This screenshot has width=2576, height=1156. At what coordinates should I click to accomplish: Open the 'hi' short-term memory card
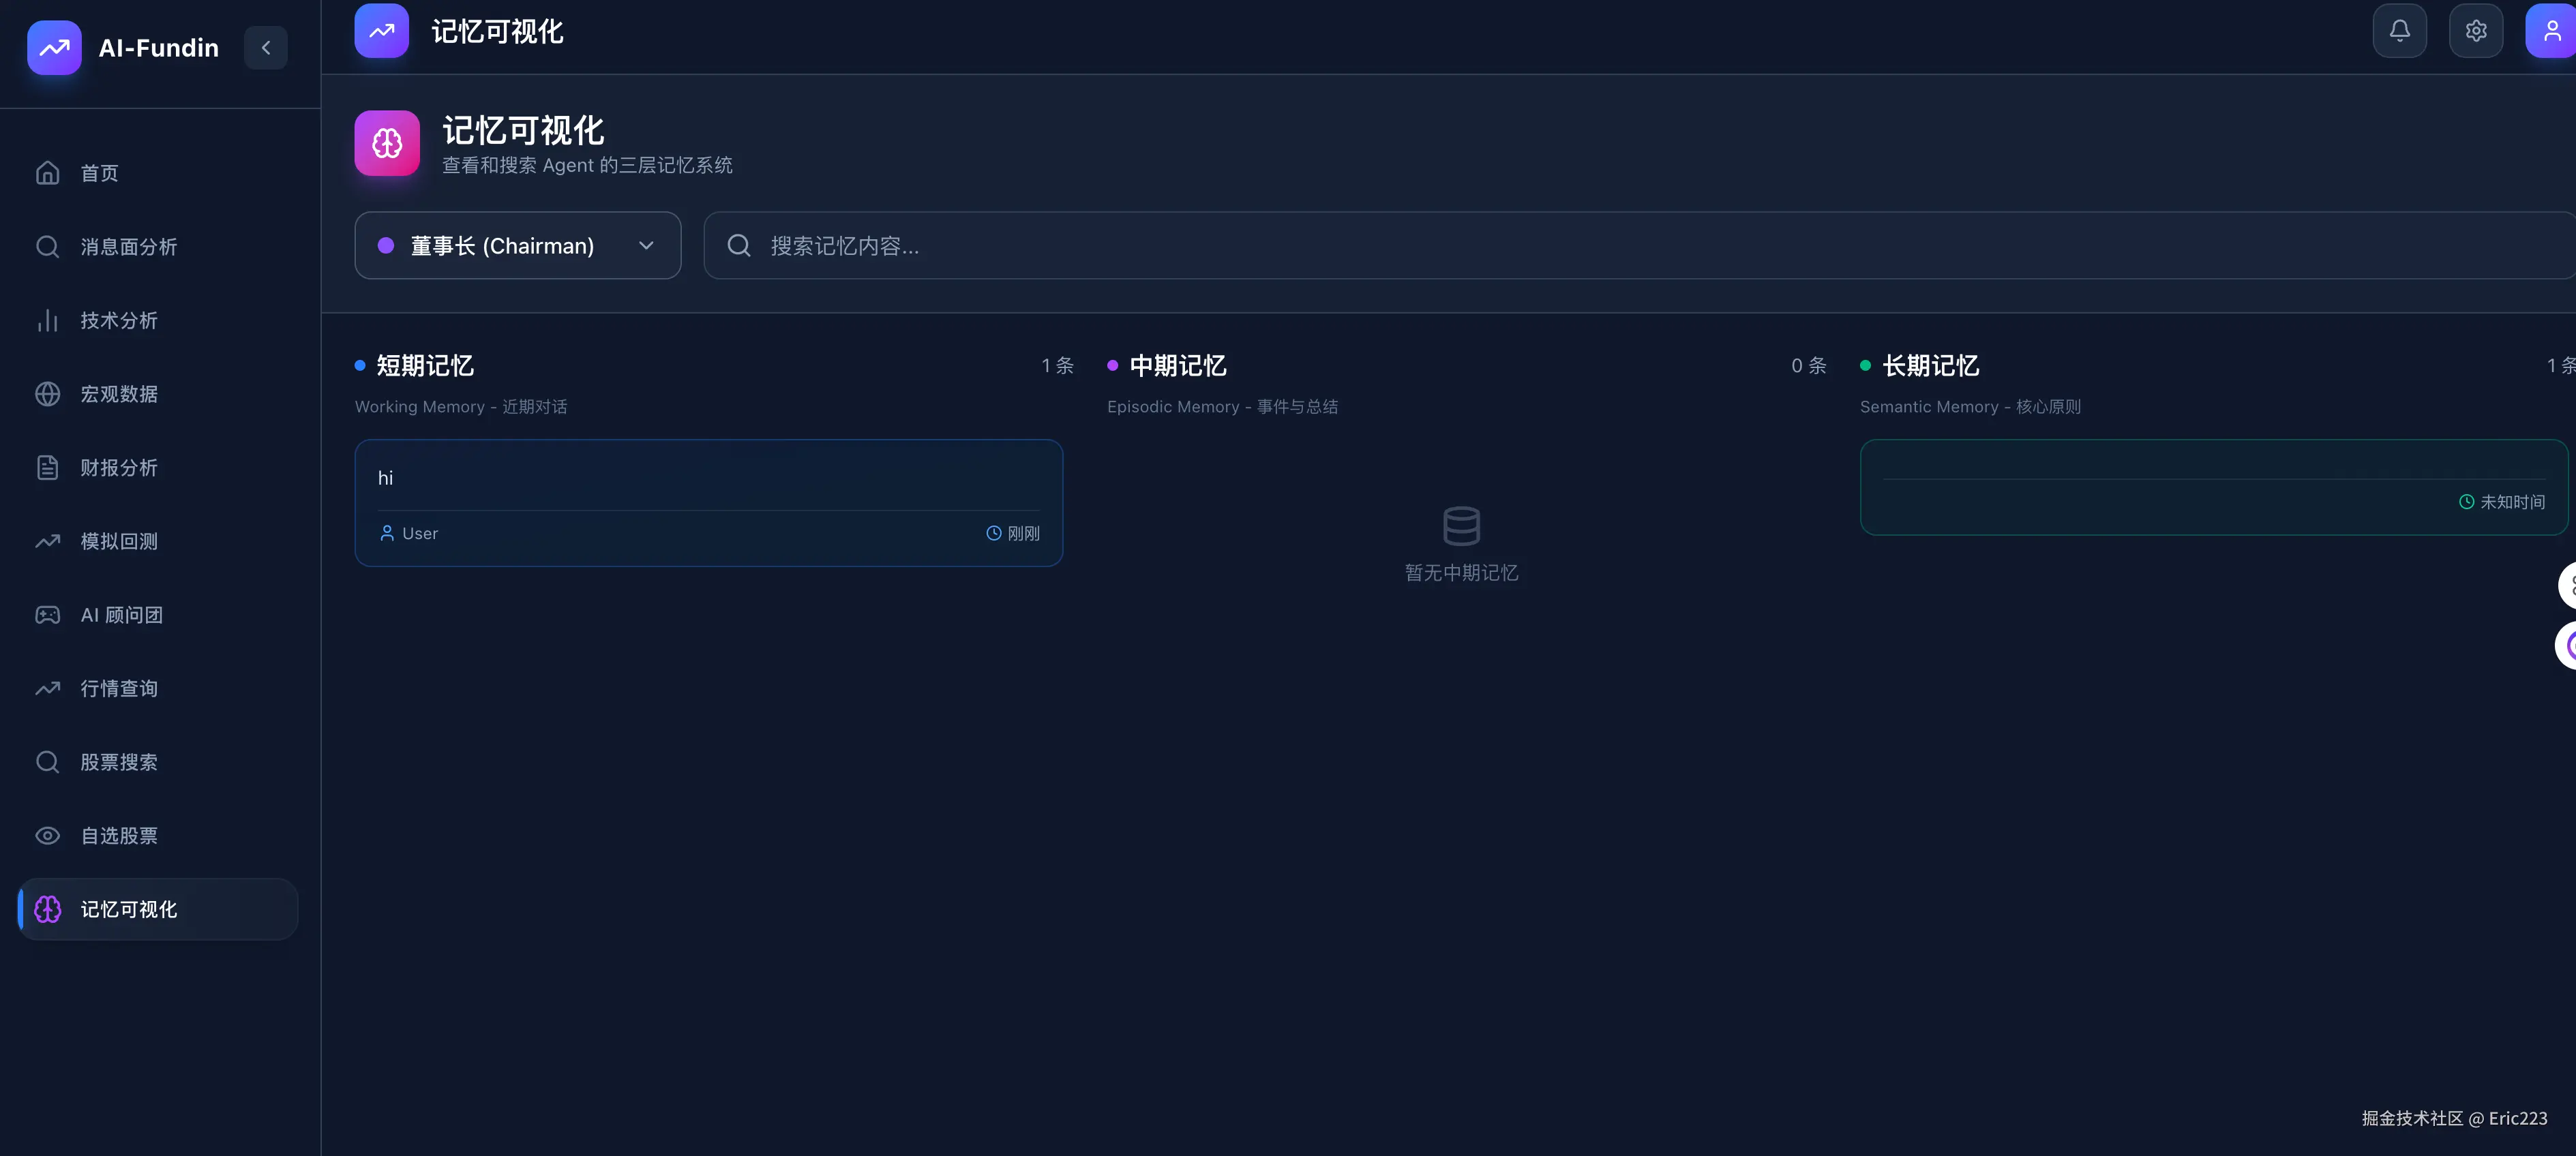click(708, 502)
